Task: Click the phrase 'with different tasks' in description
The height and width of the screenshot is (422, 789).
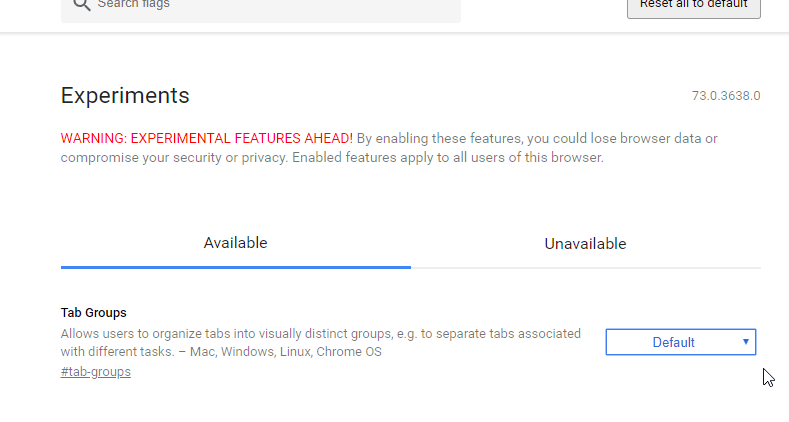Action: [116, 352]
